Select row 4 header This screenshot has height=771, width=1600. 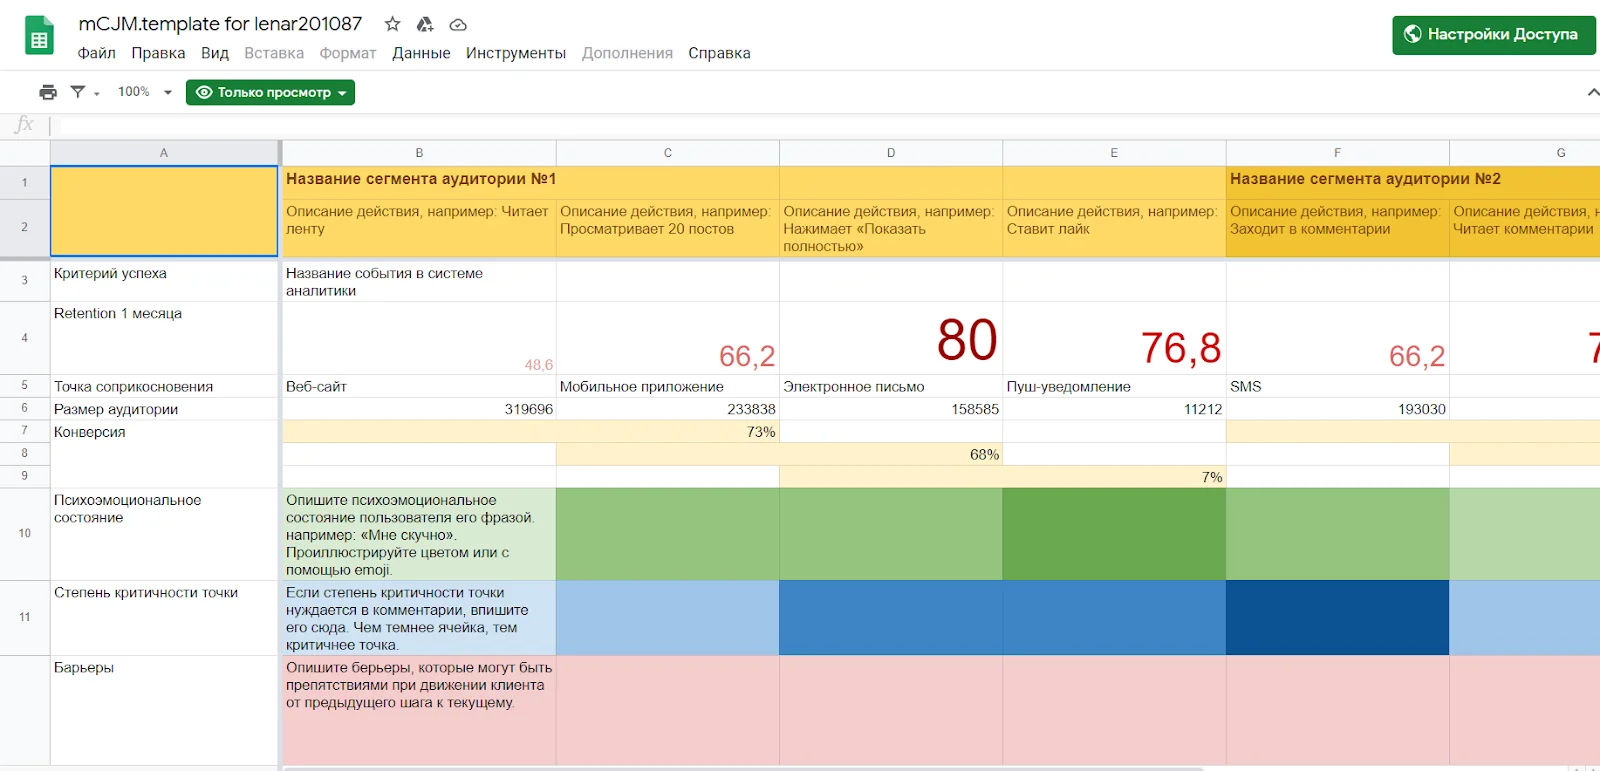(25, 338)
